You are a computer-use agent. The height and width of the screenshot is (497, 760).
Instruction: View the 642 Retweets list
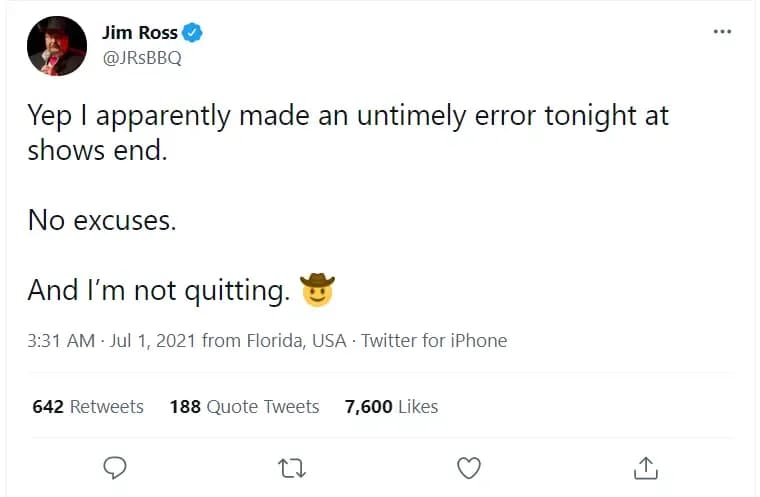(88, 406)
